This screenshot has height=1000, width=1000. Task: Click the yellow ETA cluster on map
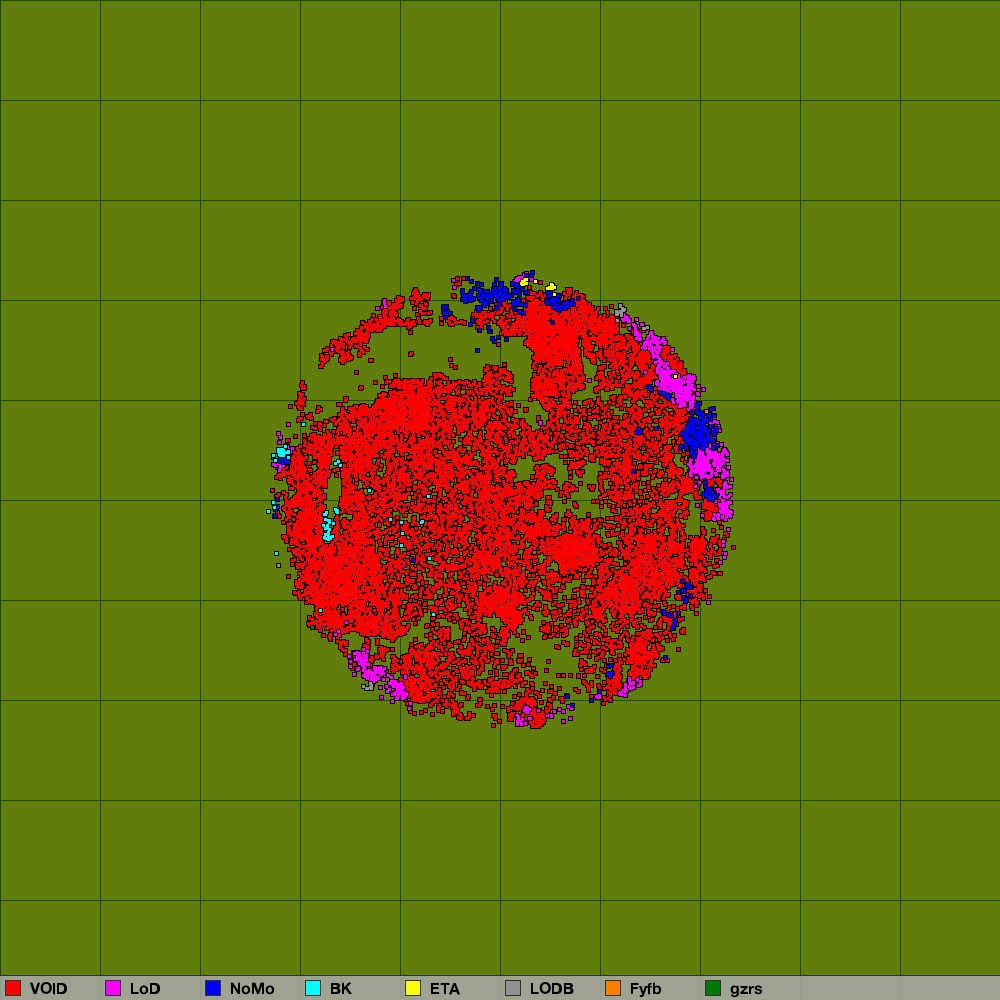coord(524,282)
